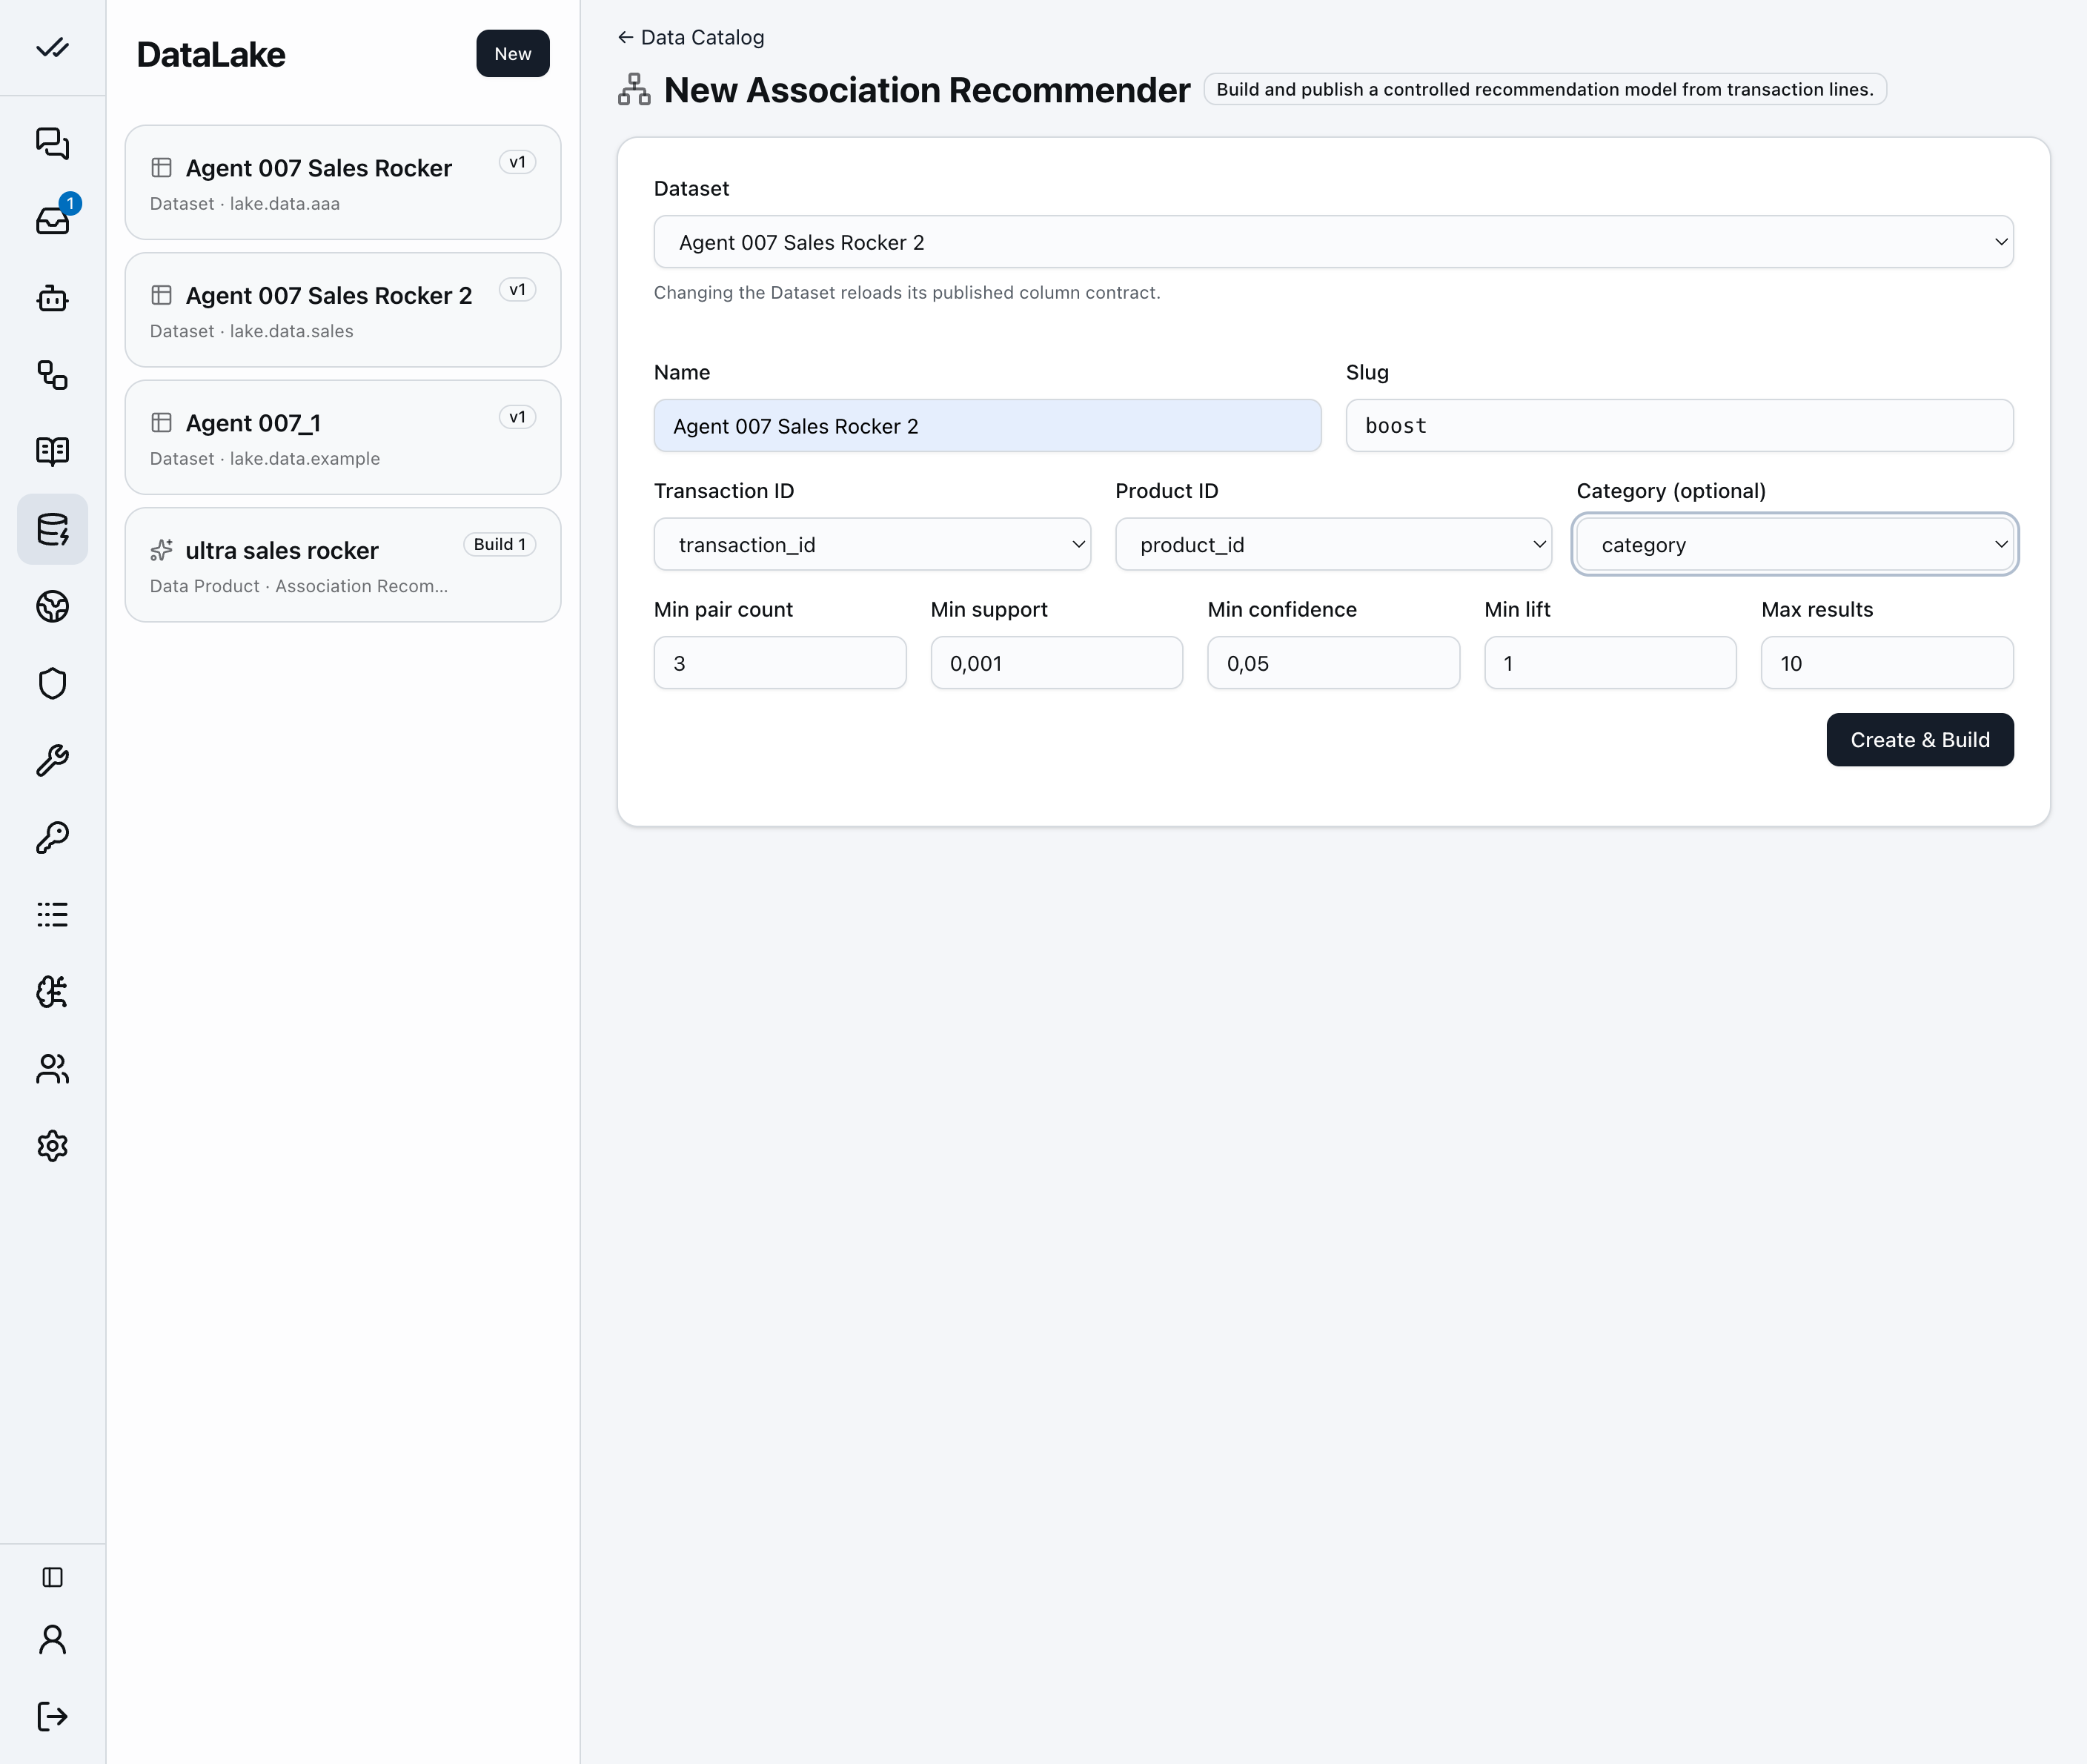Screen dimensions: 2087x1764
Task: Open the Agent 007 Sales Rocker dataset card
Action: (x=343, y=182)
